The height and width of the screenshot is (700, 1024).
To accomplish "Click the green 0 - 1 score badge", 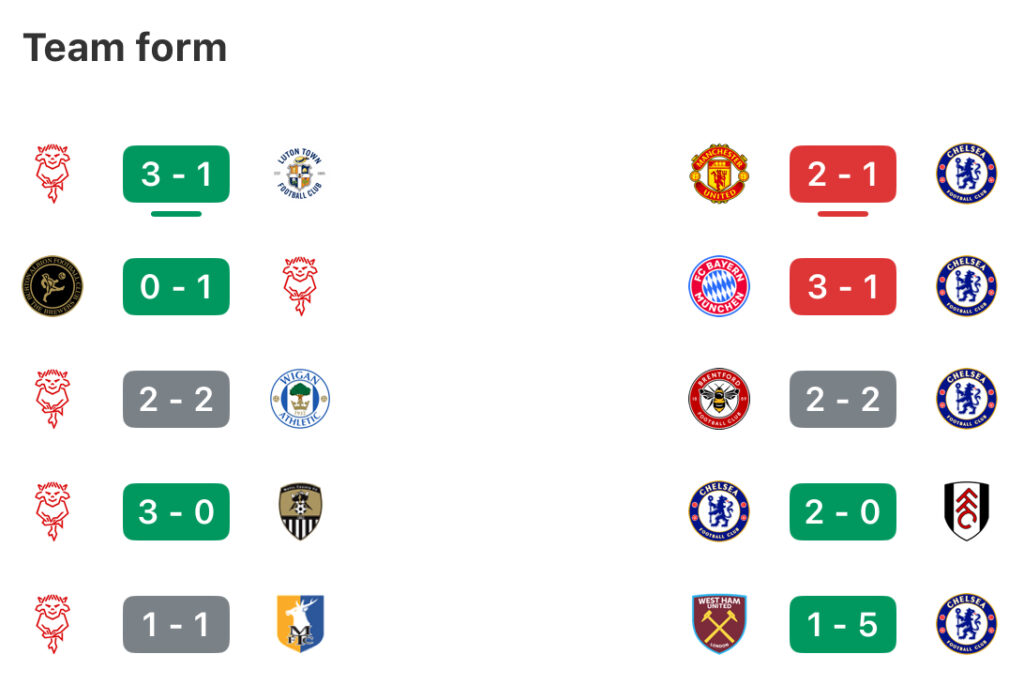I will tap(176, 287).
